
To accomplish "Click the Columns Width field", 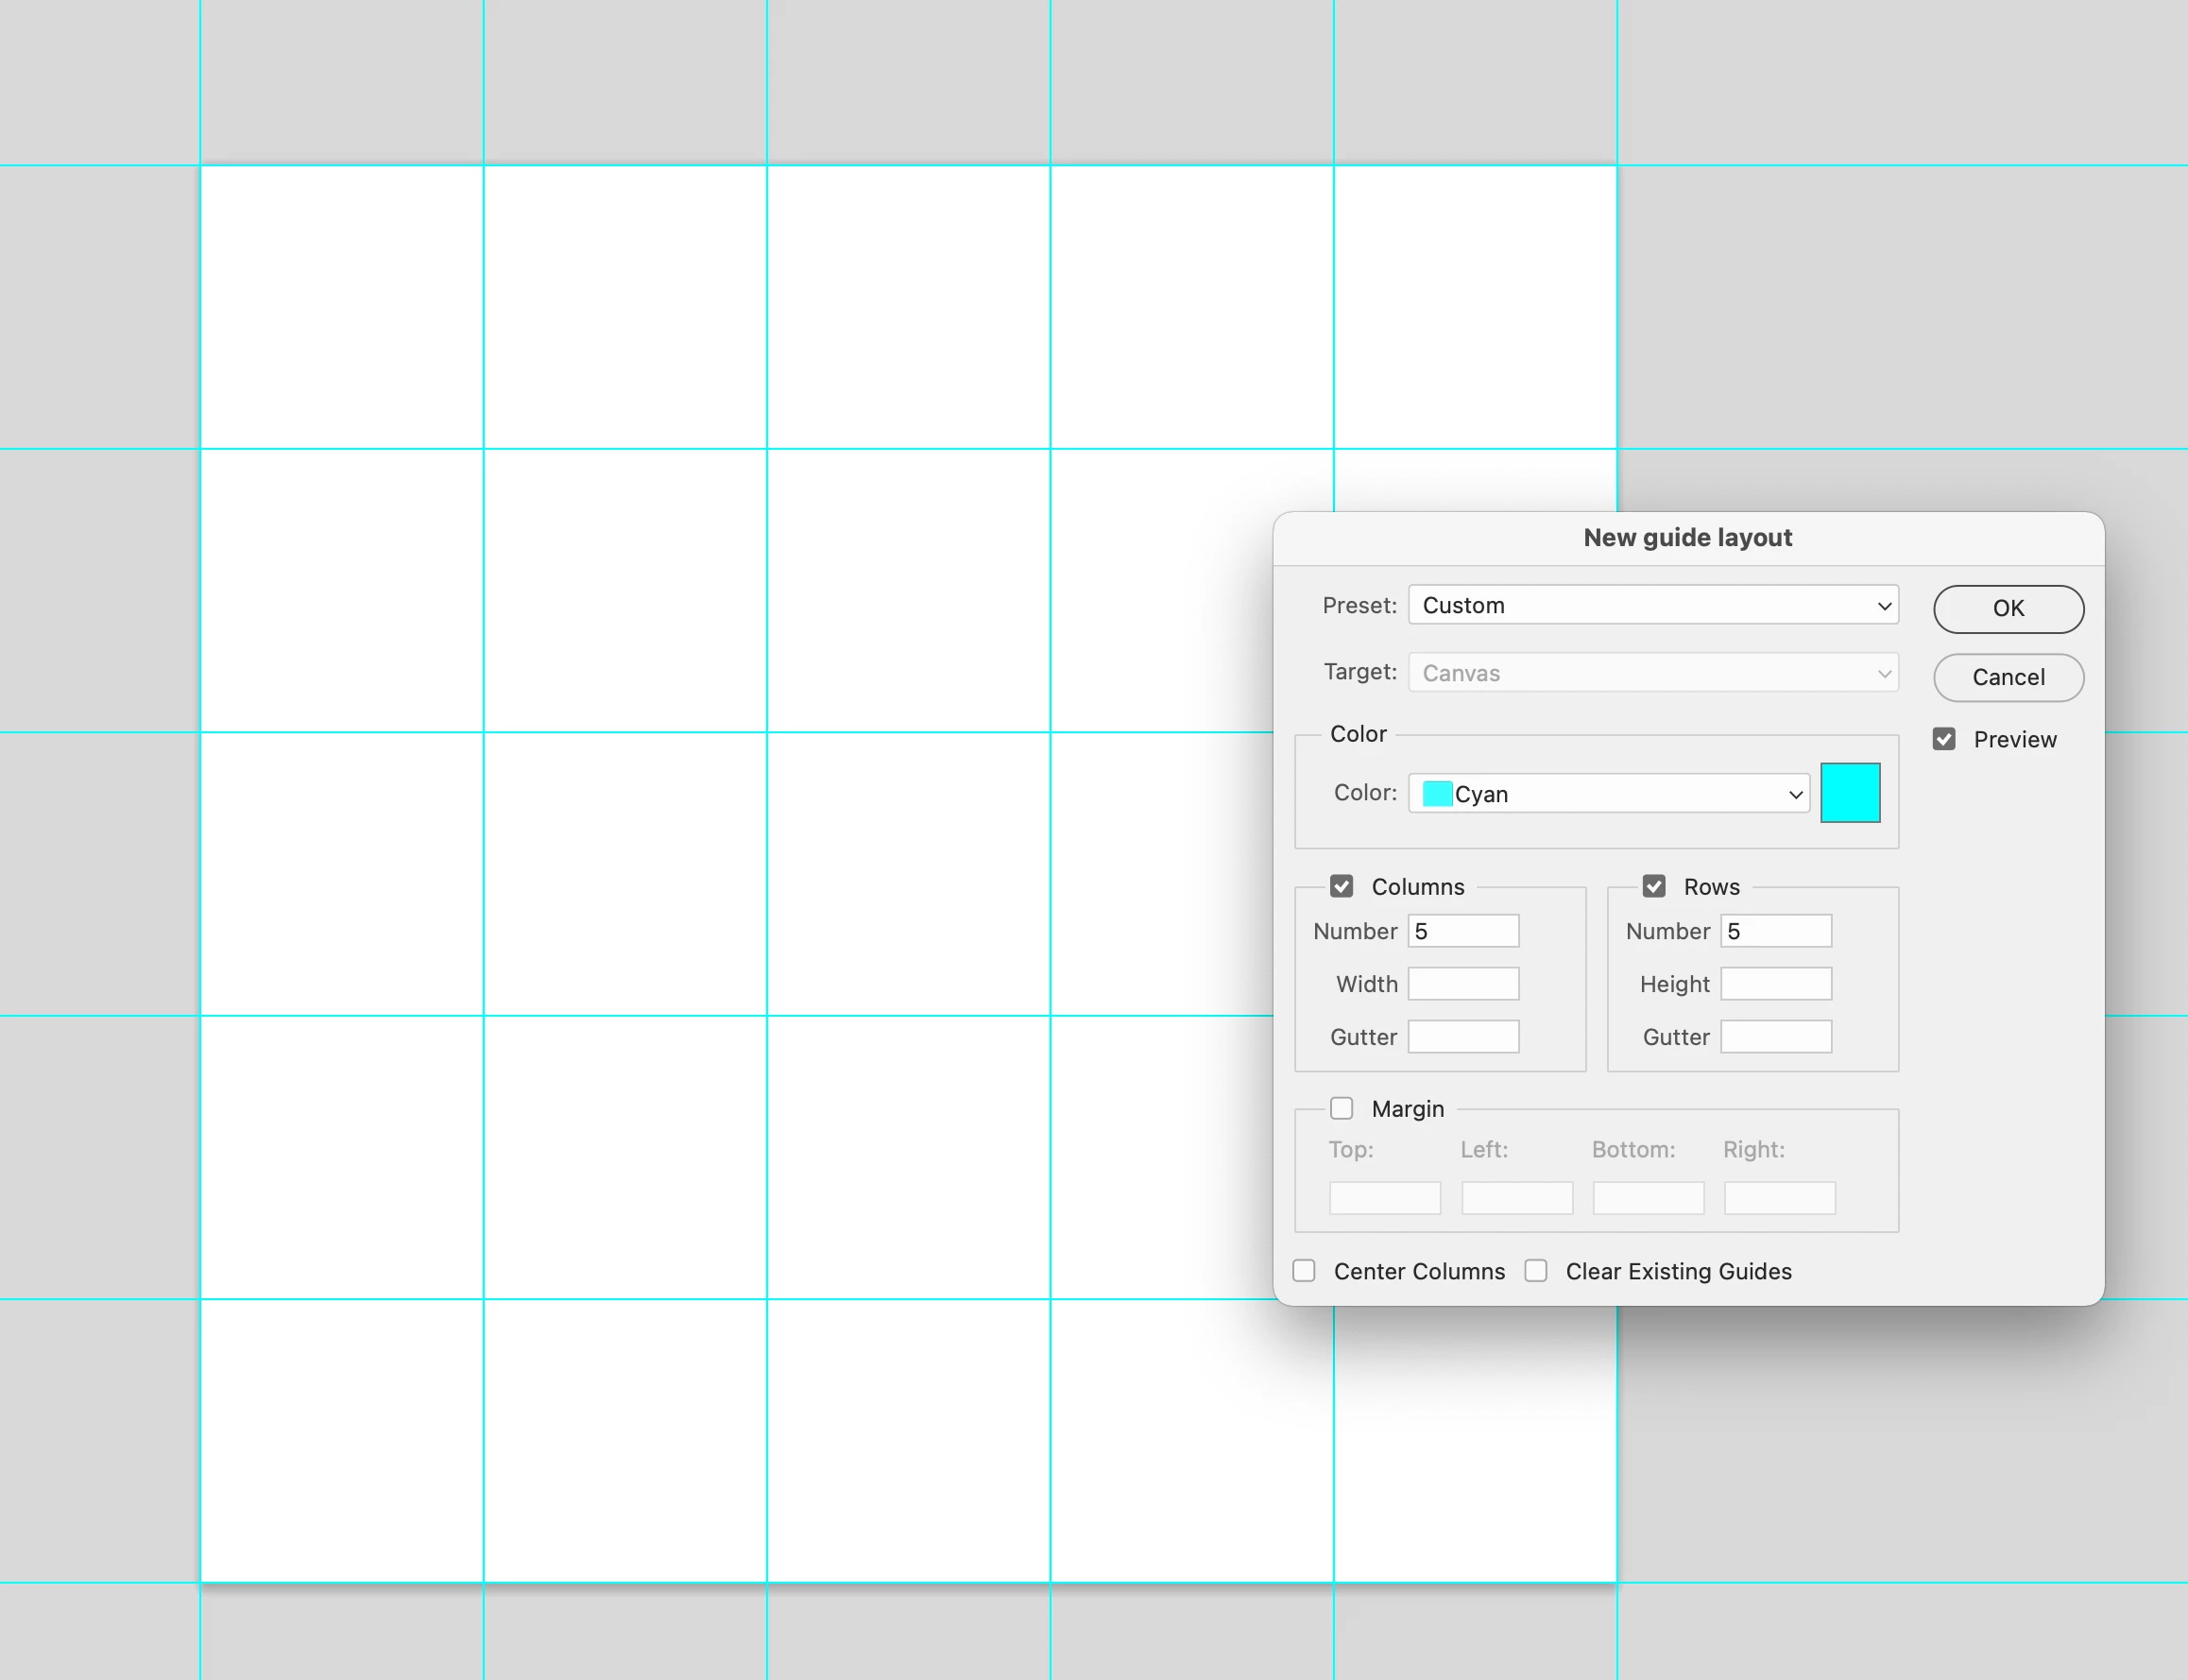I will pos(1463,984).
